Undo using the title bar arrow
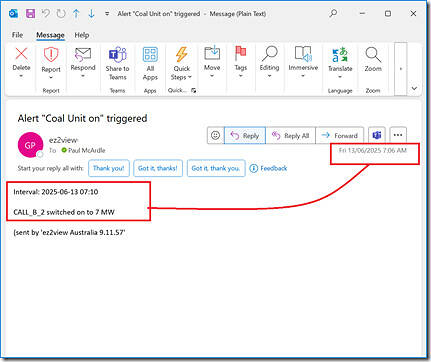This screenshot has height=362, width=431. pyautogui.click(x=46, y=14)
